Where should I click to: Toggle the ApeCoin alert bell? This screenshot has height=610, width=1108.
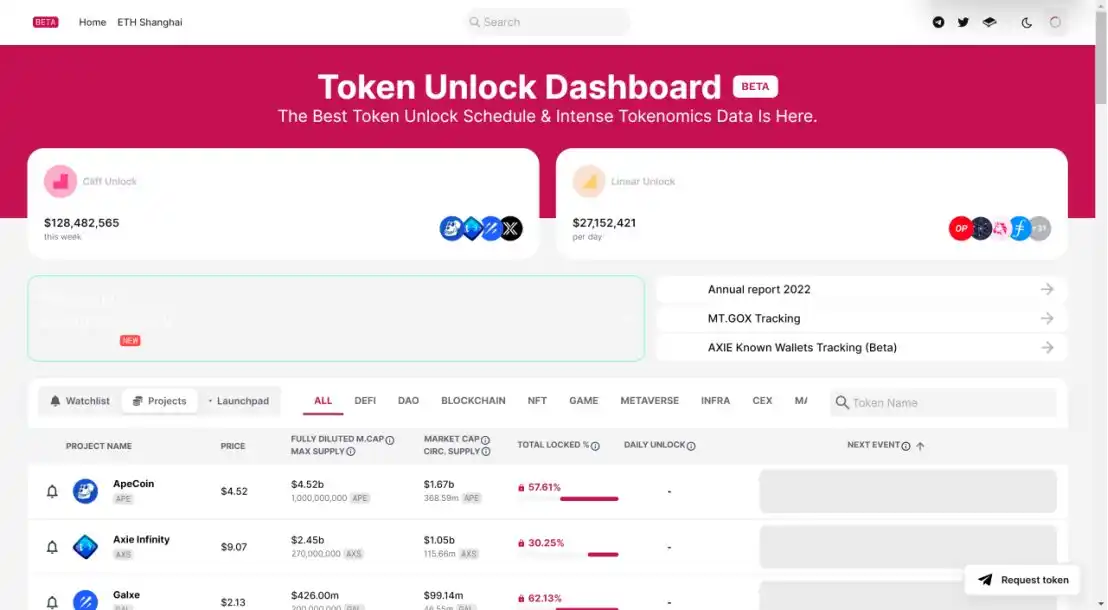click(x=52, y=491)
